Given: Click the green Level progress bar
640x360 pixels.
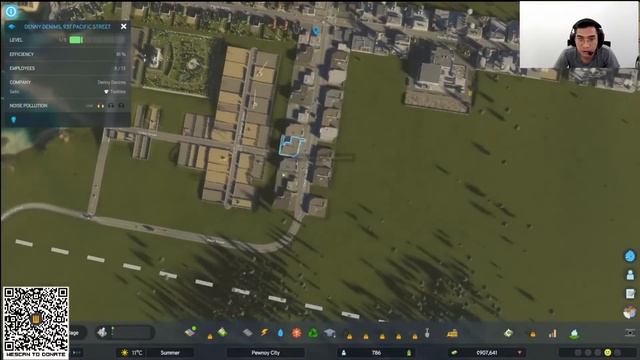Looking at the screenshot, I should click(x=76, y=40).
